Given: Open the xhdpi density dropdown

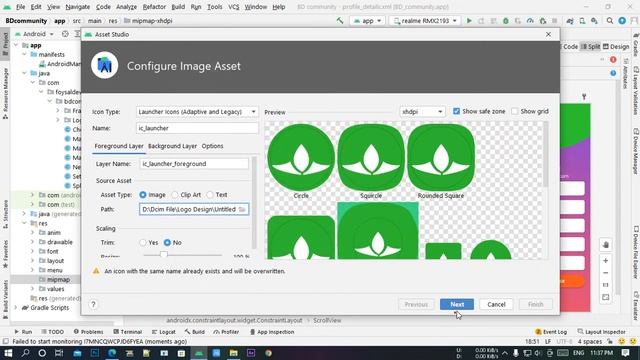Looking at the screenshot, I should (x=422, y=111).
